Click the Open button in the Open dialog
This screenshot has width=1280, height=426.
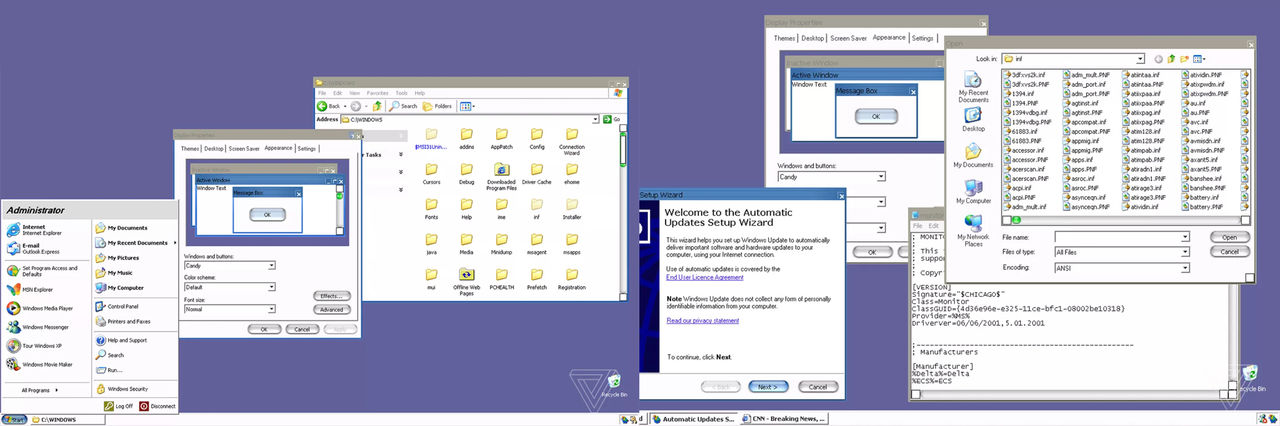1230,237
